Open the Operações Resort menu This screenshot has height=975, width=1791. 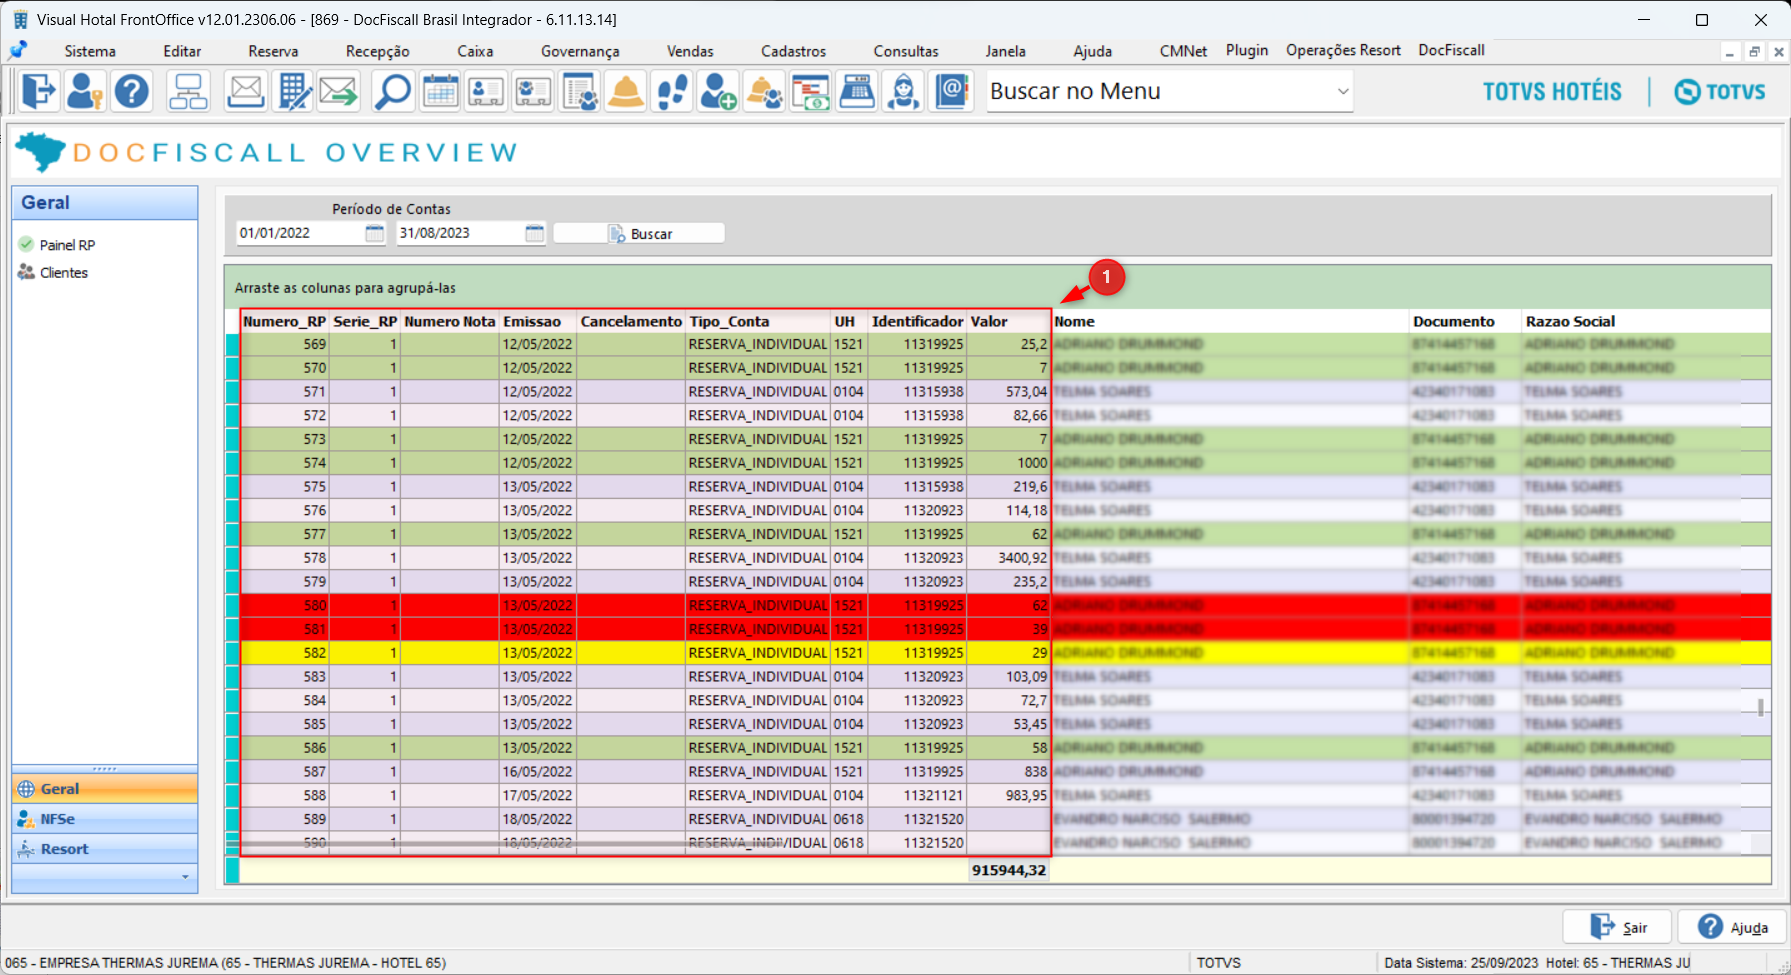[1343, 50]
